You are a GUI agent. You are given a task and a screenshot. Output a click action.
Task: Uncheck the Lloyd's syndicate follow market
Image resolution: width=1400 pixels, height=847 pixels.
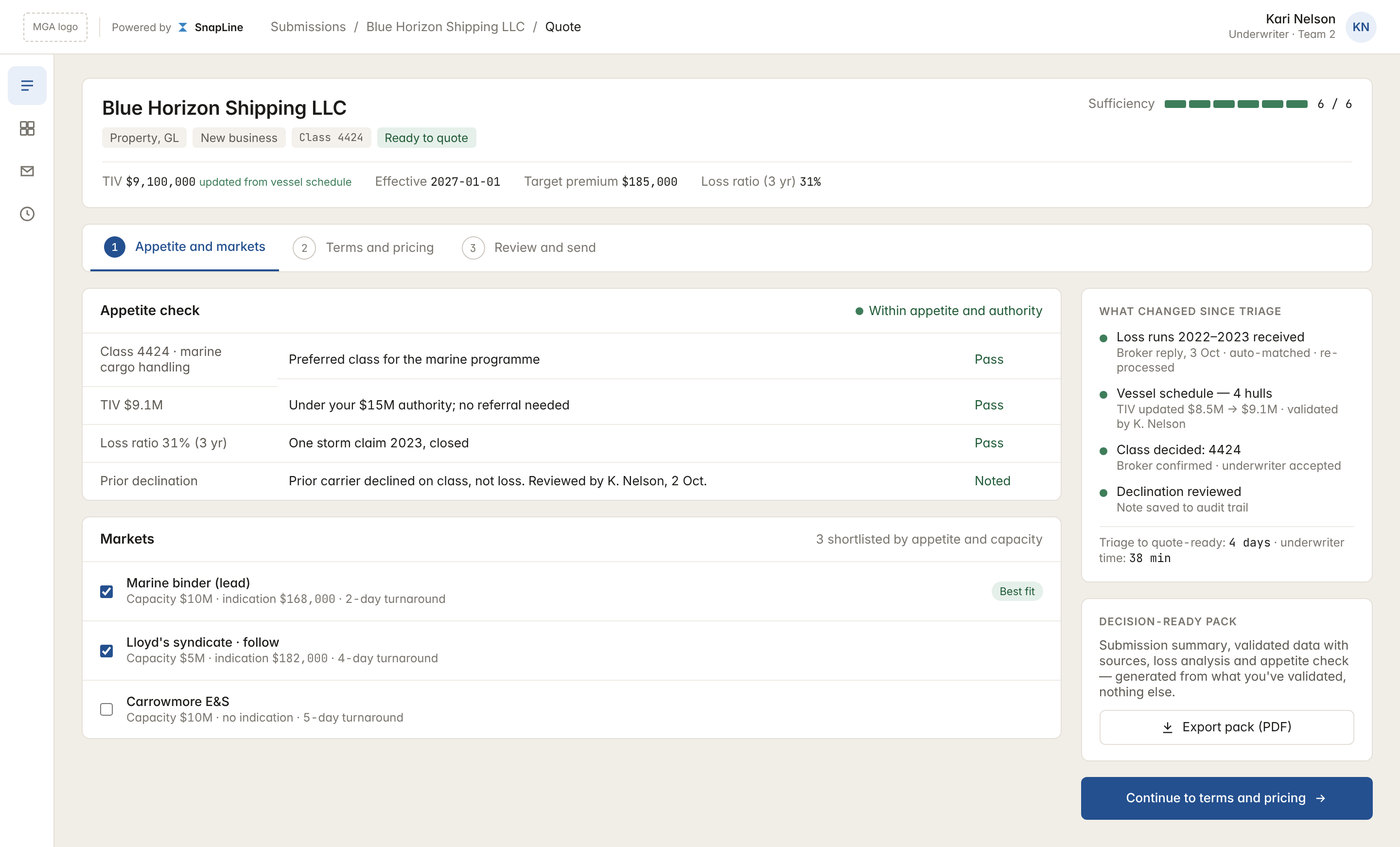(107, 650)
